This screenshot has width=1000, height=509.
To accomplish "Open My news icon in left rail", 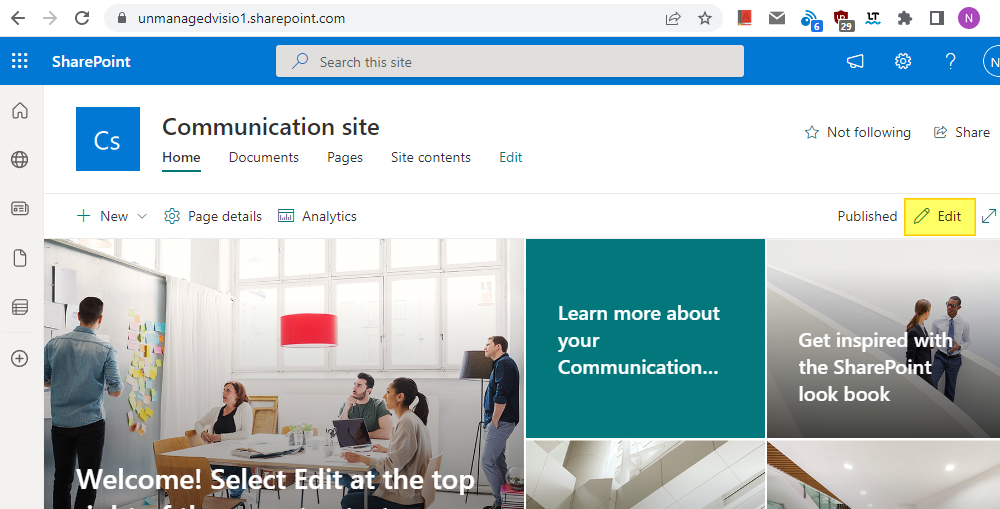I will pos(20,209).
